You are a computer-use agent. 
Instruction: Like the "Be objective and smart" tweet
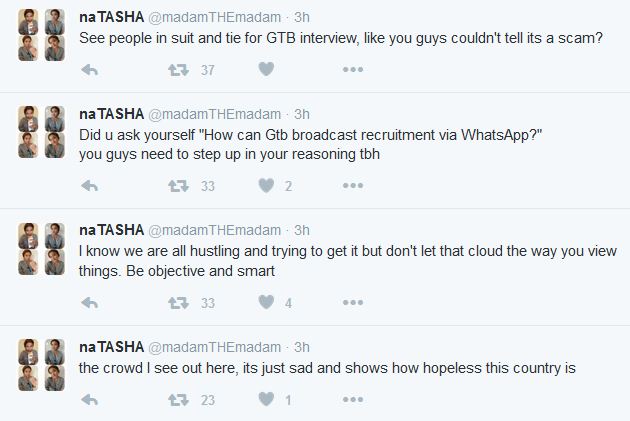coord(266,303)
